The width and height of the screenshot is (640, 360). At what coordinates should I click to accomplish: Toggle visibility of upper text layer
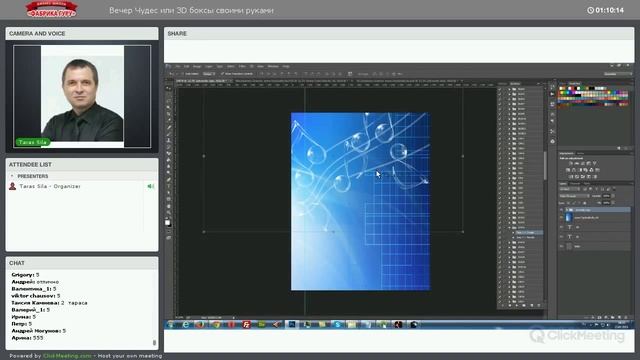[x=561, y=227]
